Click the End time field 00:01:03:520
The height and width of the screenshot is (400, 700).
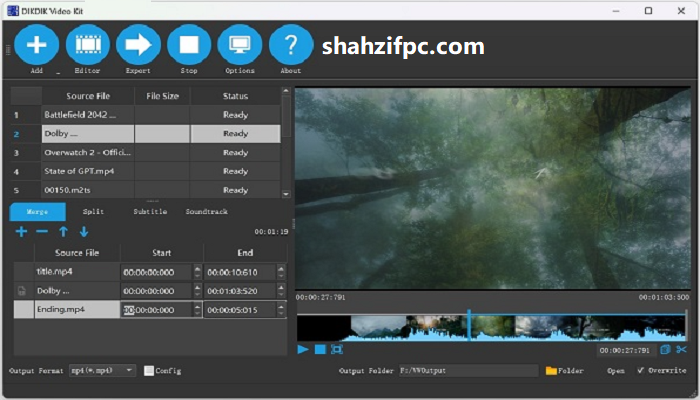(240, 291)
